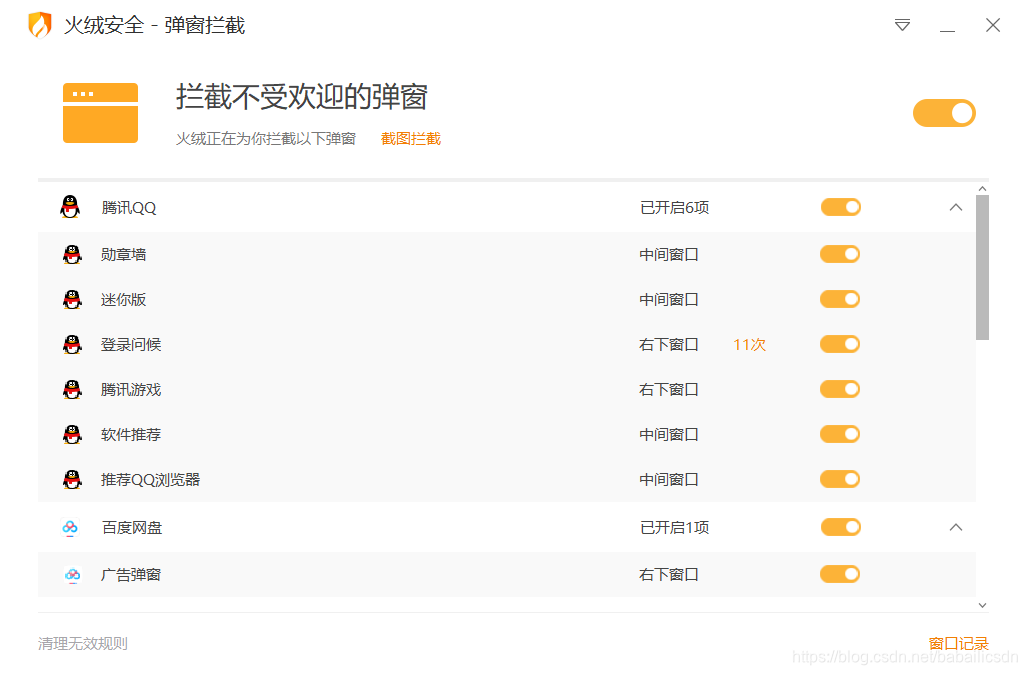Screen dimensions: 1027x675
Task: Click the 登录问候 penguin icon
Action: [72, 344]
